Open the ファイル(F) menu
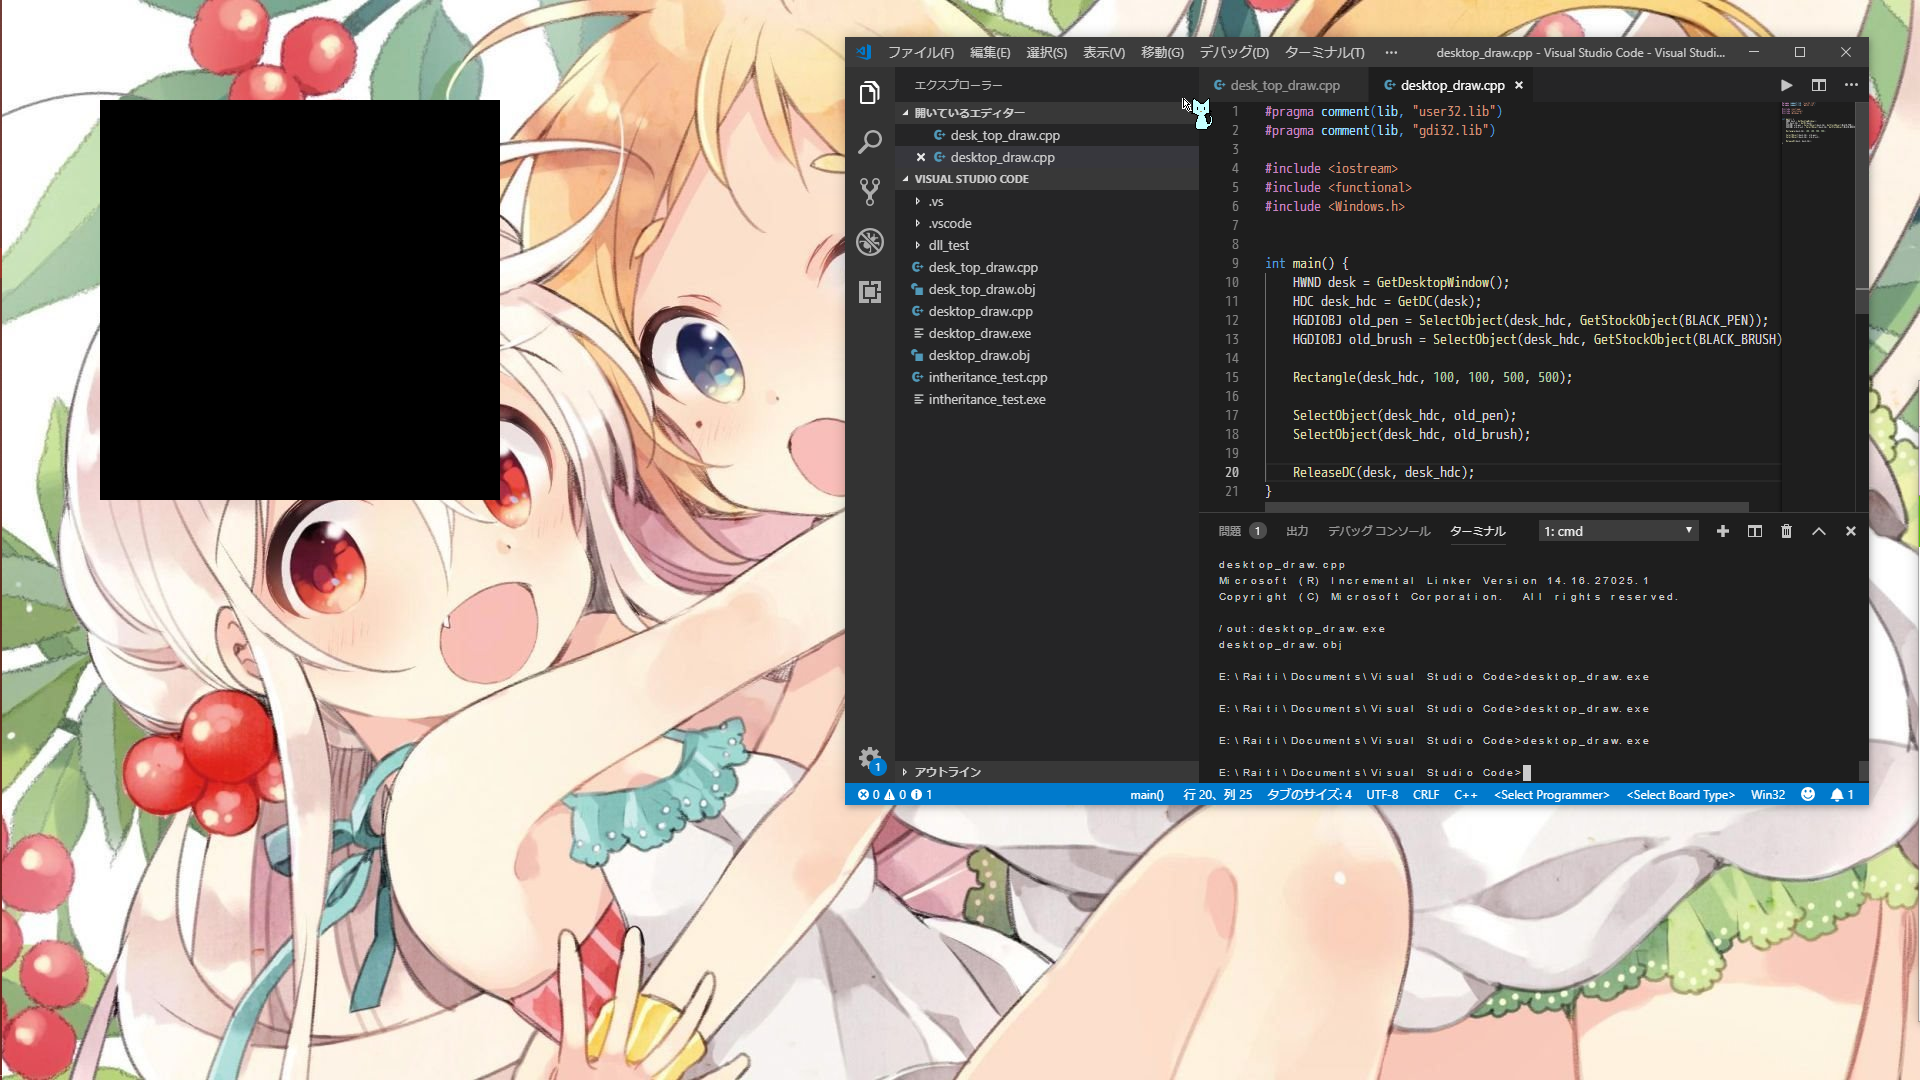The height and width of the screenshot is (1080, 1920). 920,52
